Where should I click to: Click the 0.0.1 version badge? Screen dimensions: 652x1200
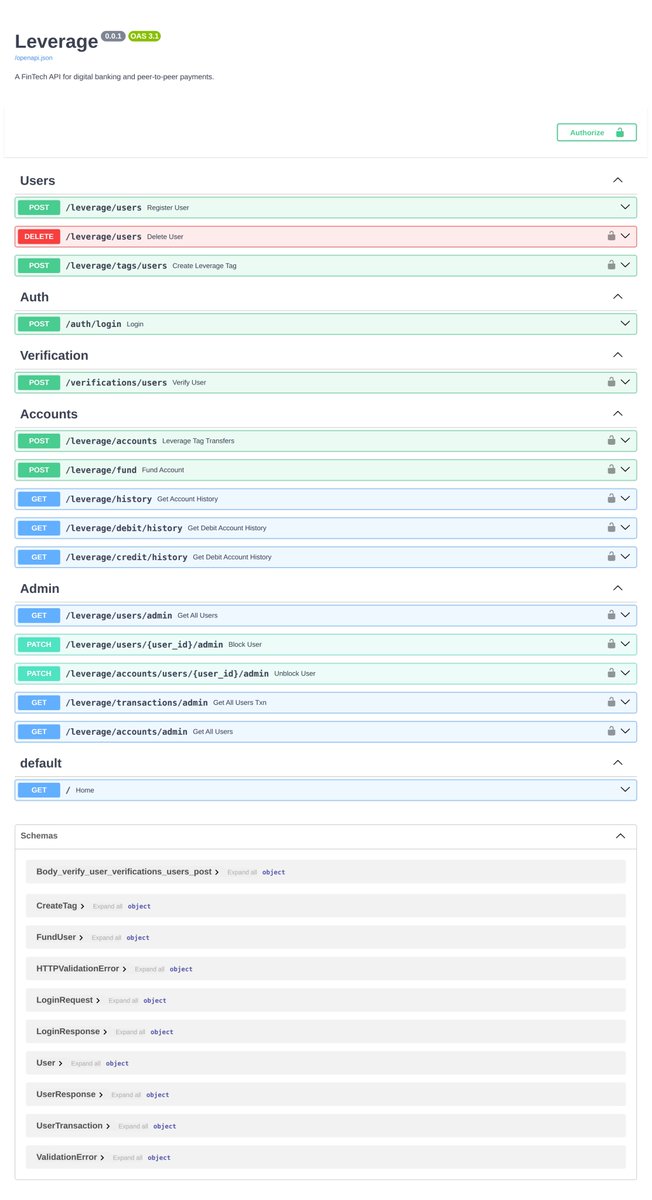[113, 36]
